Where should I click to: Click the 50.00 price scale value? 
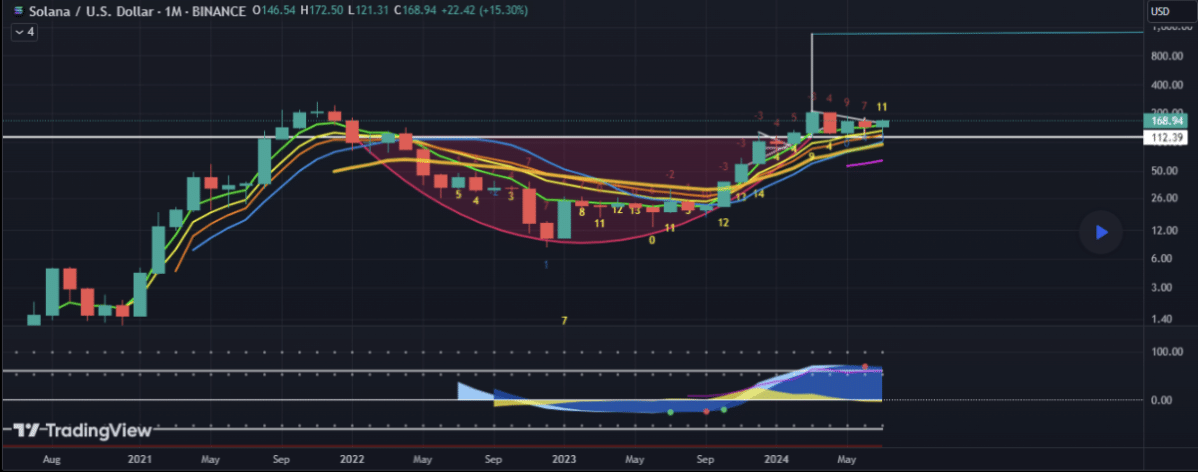[1164, 171]
